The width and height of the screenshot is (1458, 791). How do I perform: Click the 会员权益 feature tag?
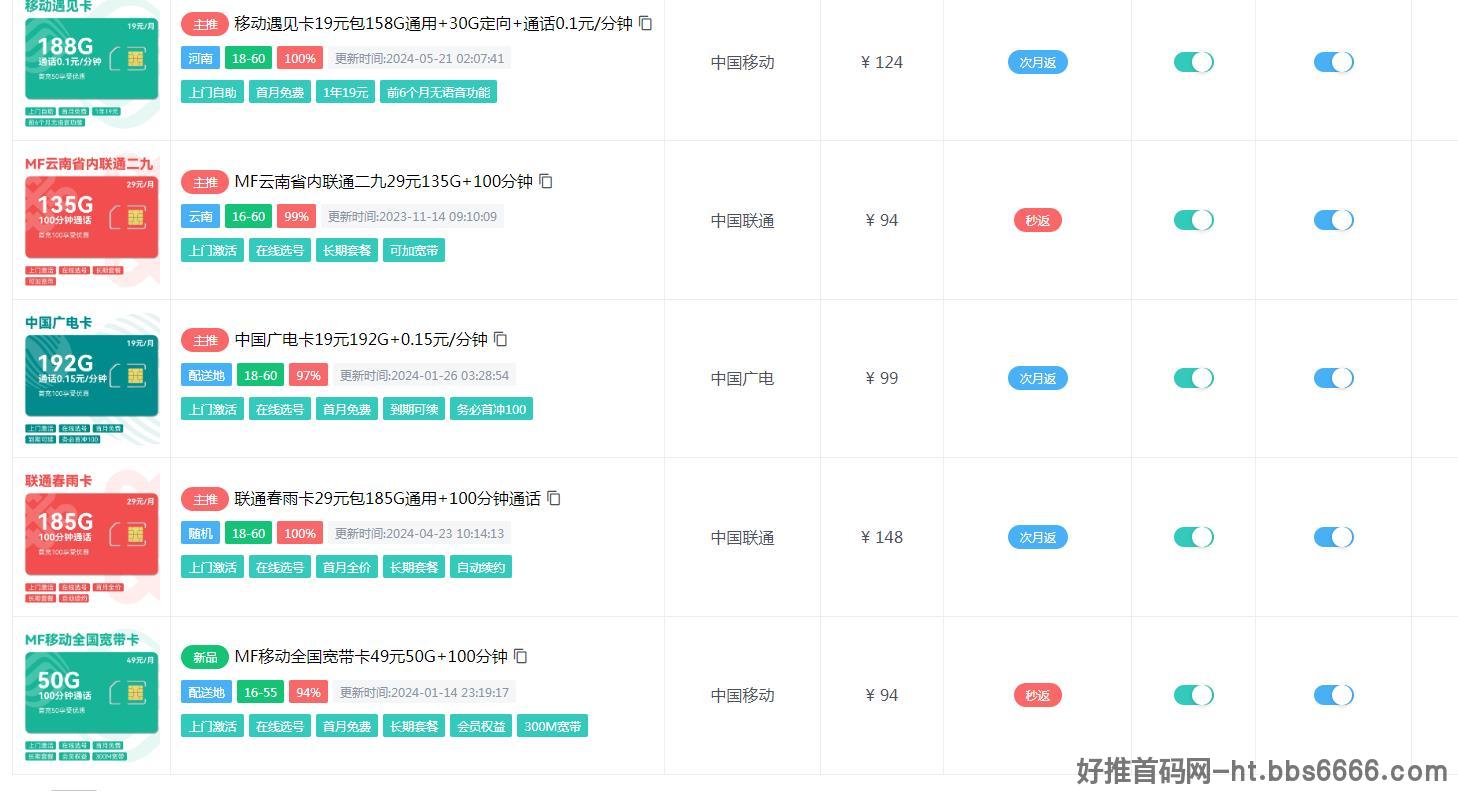481,726
